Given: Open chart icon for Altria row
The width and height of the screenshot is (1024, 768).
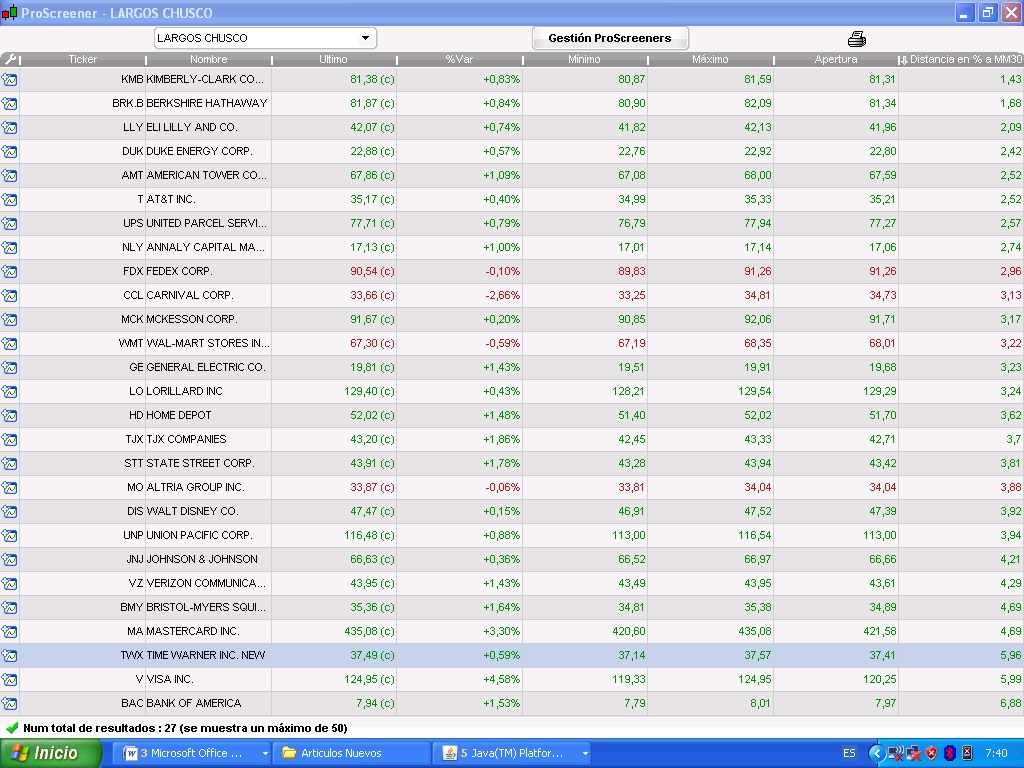Looking at the screenshot, I should pos(10,488).
